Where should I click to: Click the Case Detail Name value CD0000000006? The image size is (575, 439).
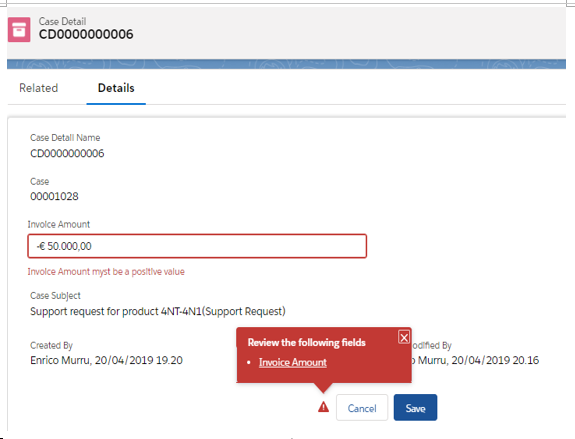67,153
